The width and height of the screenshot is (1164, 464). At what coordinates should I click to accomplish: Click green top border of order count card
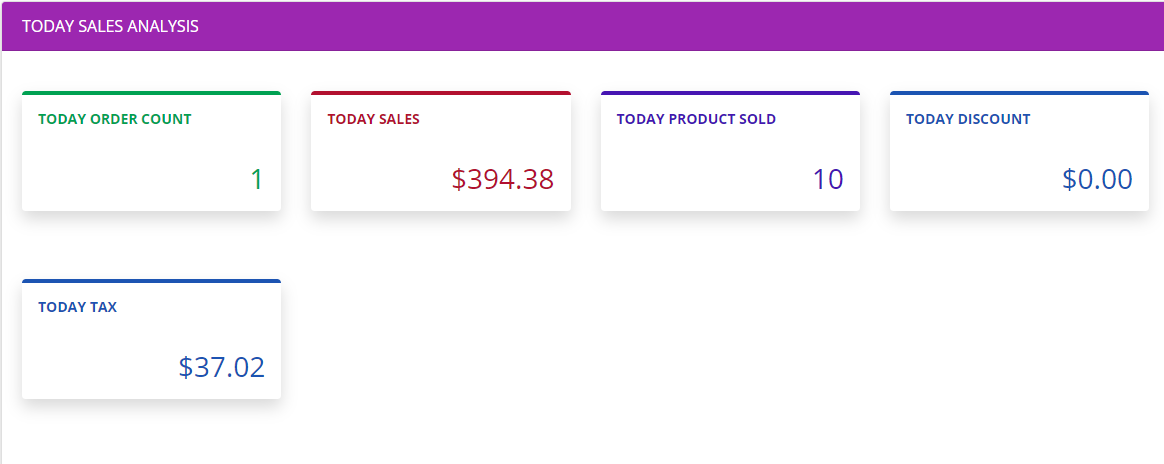point(151,93)
